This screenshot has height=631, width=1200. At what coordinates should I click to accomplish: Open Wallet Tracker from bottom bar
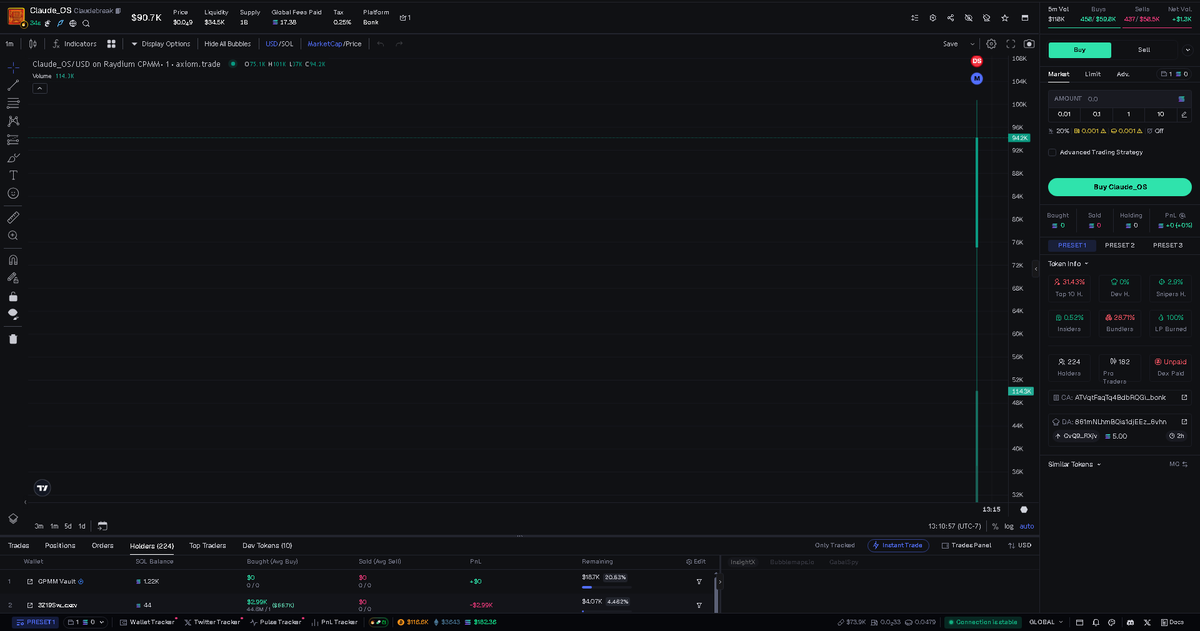pyautogui.click(x=146, y=622)
